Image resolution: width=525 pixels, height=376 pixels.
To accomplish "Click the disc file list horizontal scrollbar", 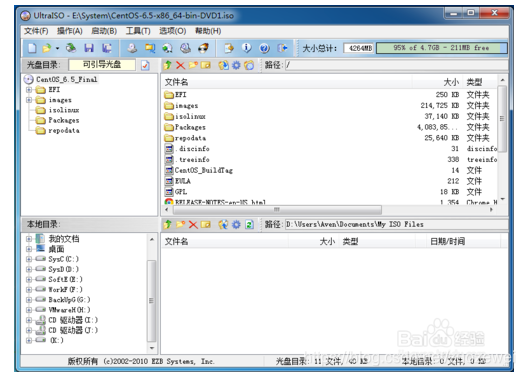I will tap(277, 210).
